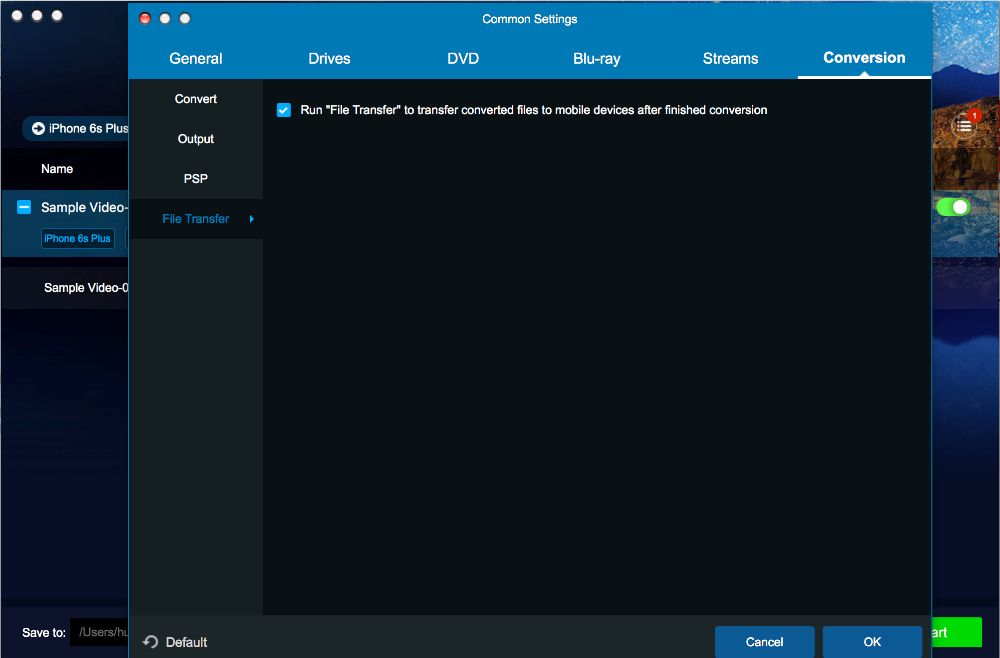This screenshot has width=1000, height=658.
Task: Click the Save to path field
Action: click(x=99, y=632)
